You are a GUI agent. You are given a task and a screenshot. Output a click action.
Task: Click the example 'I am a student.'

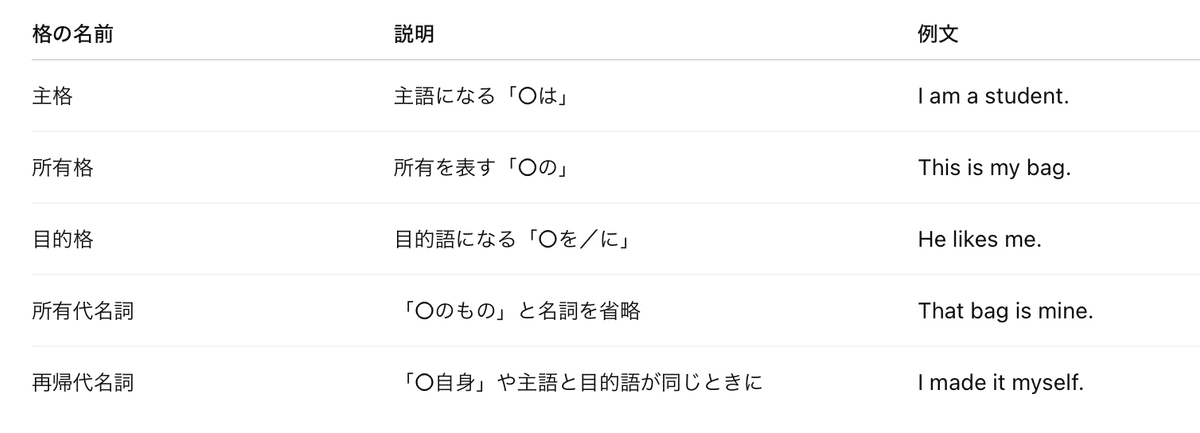pyautogui.click(x=994, y=96)
